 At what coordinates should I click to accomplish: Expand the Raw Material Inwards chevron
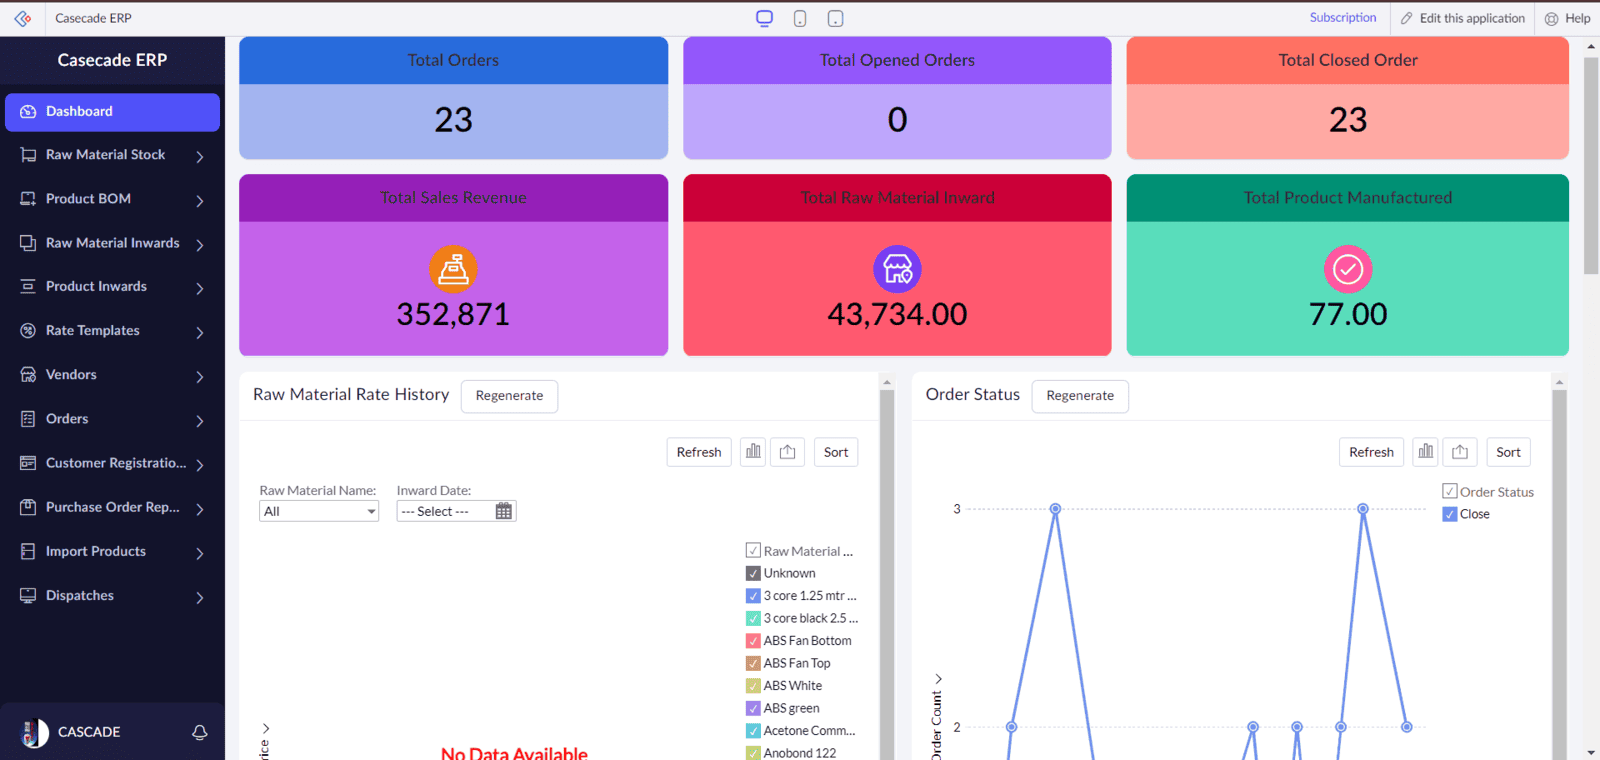pos(200,244)
